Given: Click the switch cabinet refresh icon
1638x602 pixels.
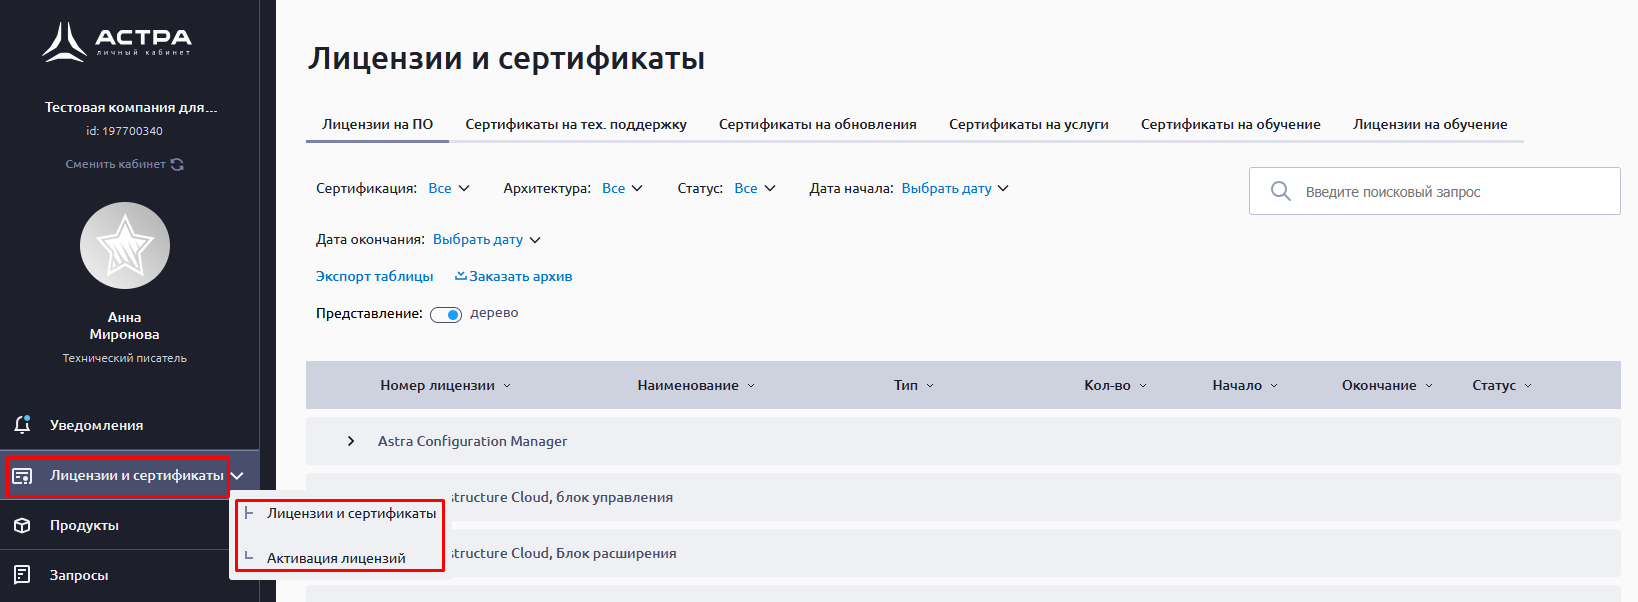Looking at the screenshot, I should (x=177, y=164).
